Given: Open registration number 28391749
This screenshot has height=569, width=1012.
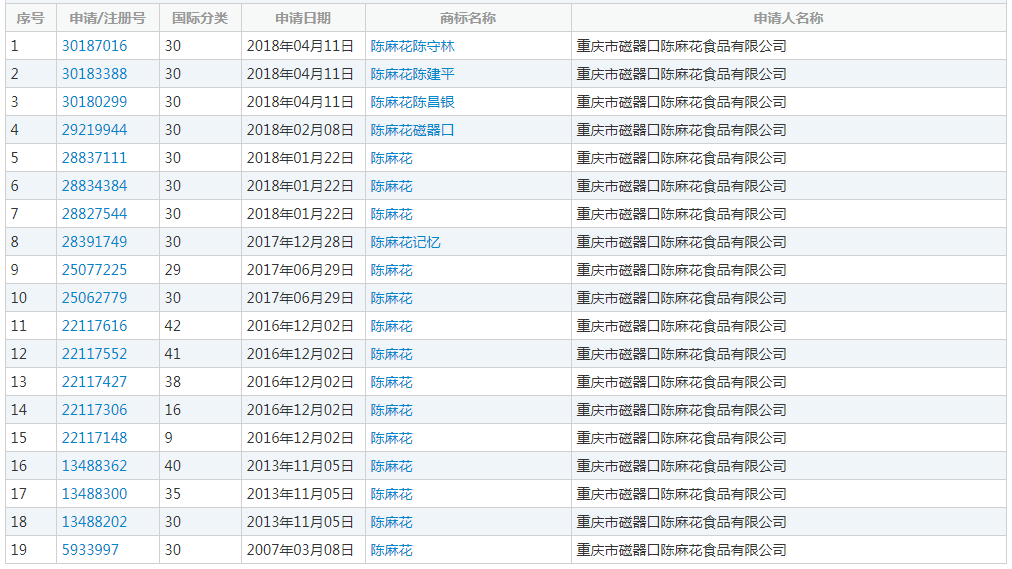Looking at the screenshot, I should coord(94,242).
